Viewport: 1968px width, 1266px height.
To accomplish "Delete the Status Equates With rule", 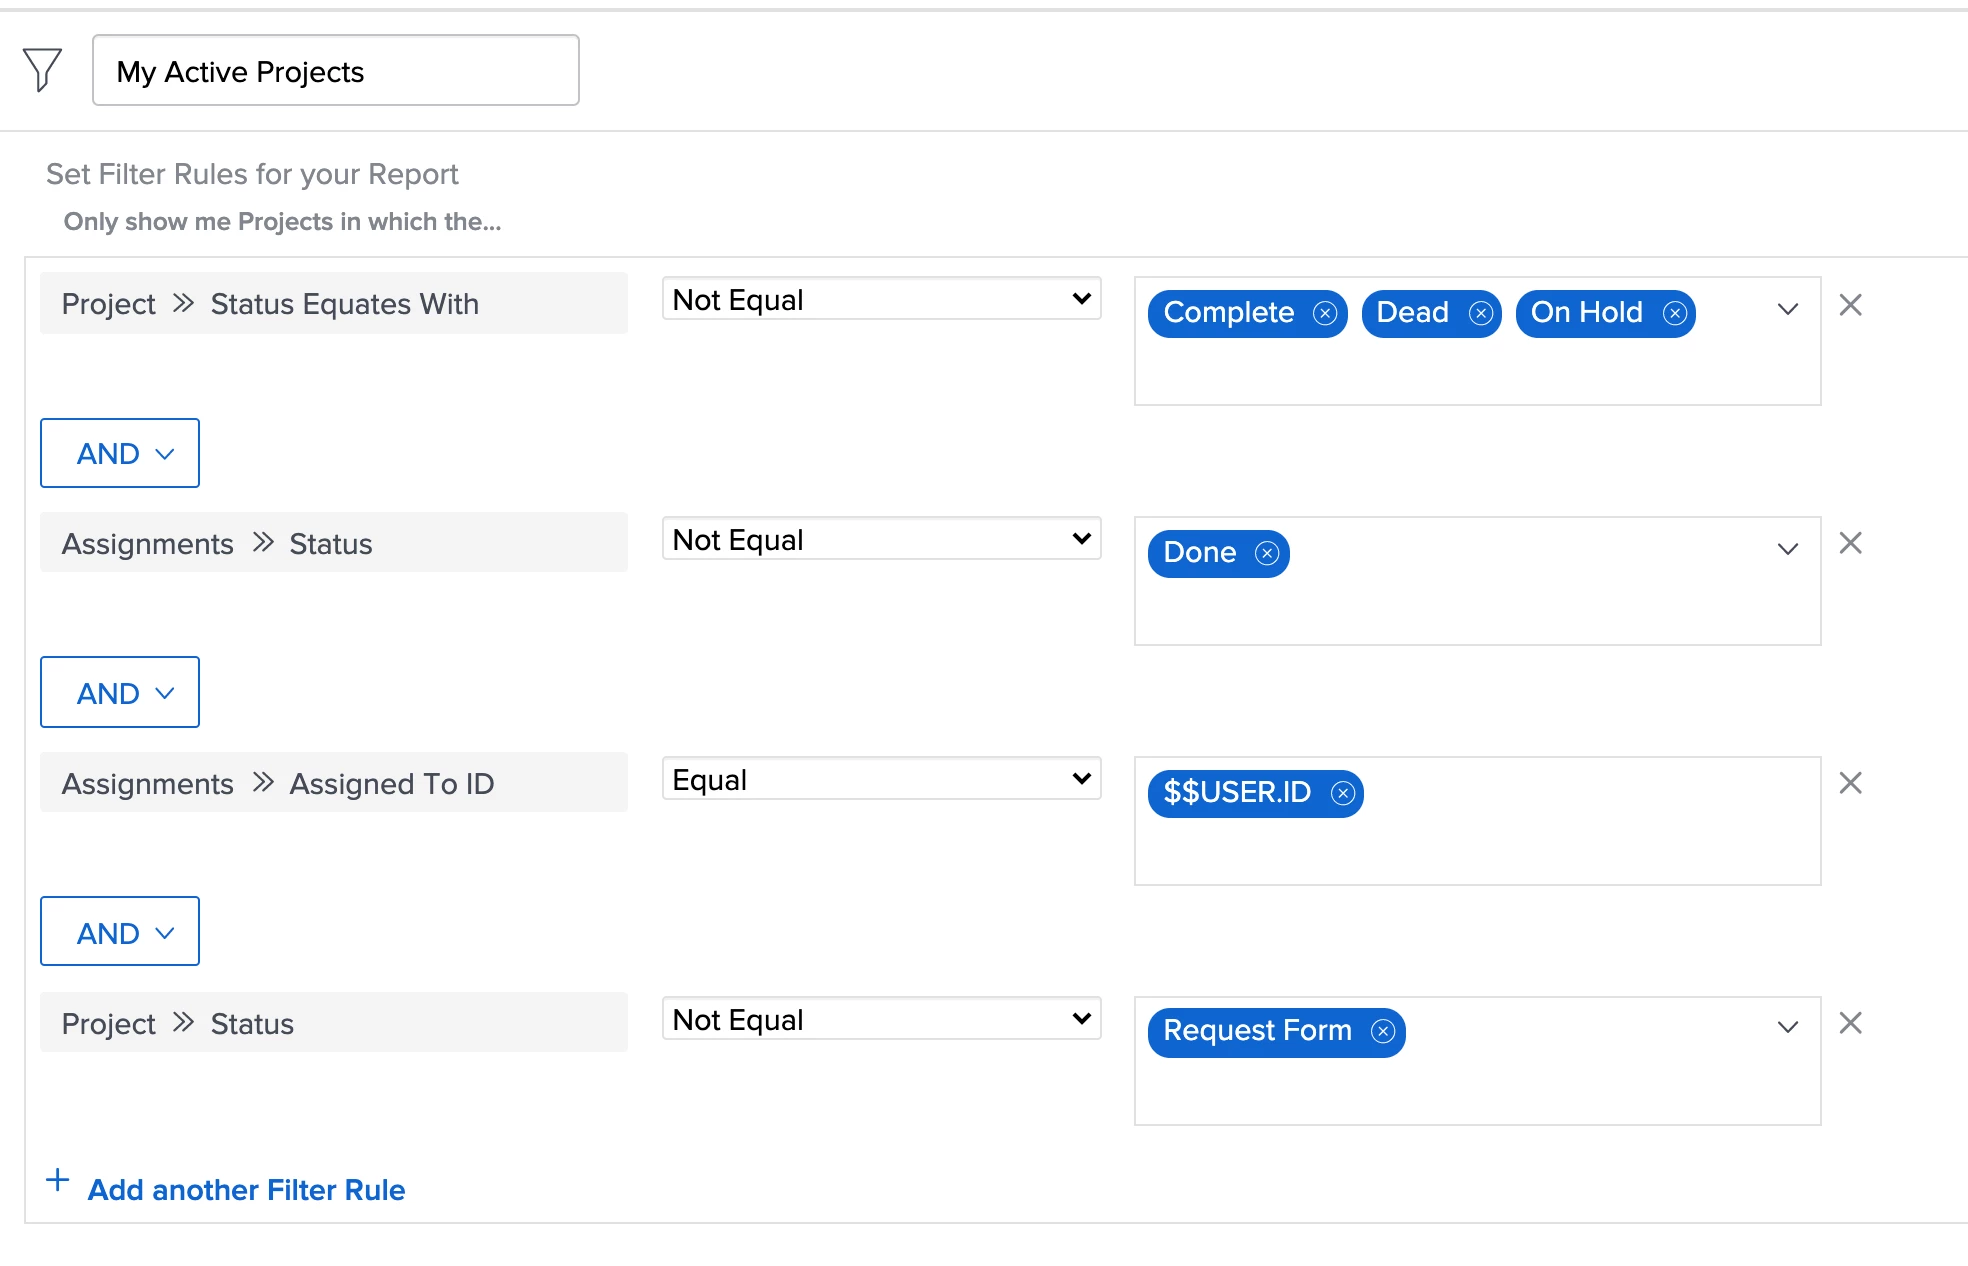I will point(1850,305).
